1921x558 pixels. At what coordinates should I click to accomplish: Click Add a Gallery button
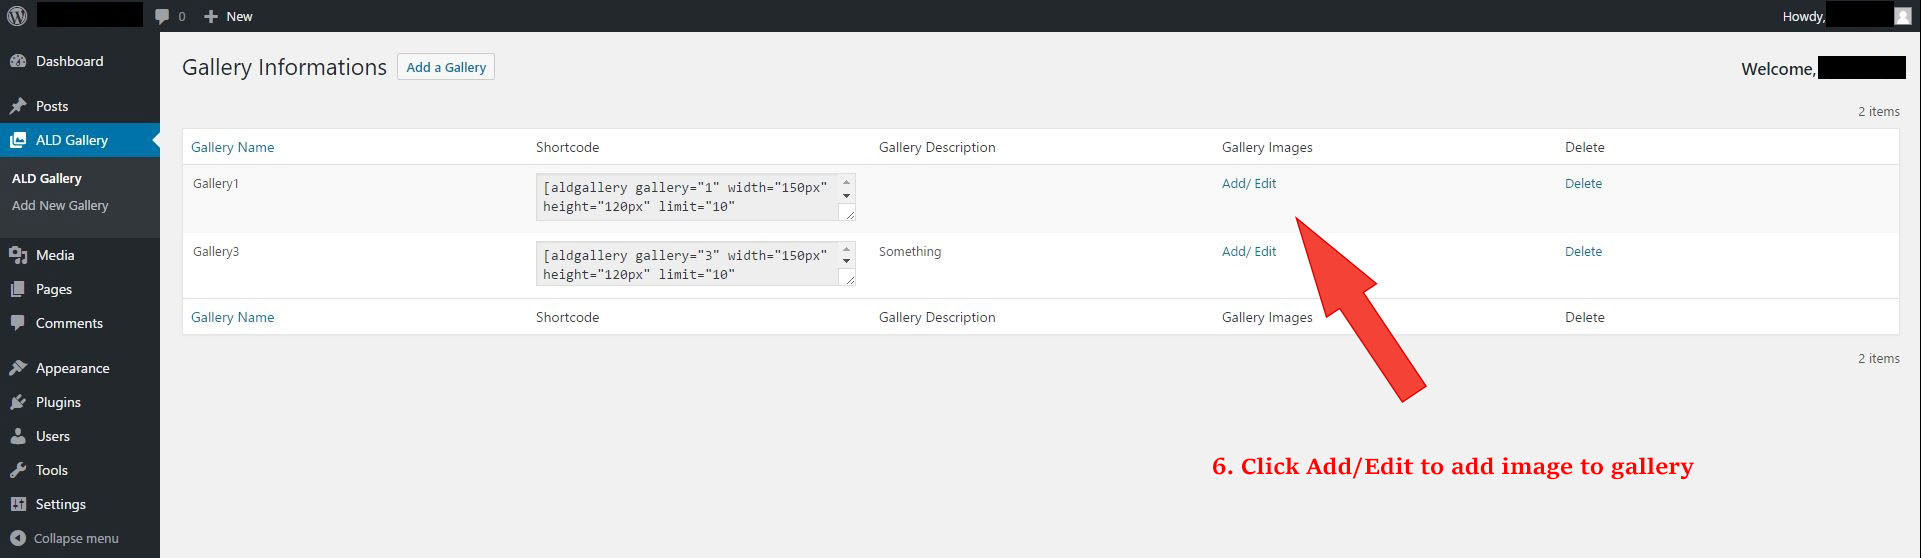tap(446, 67)
